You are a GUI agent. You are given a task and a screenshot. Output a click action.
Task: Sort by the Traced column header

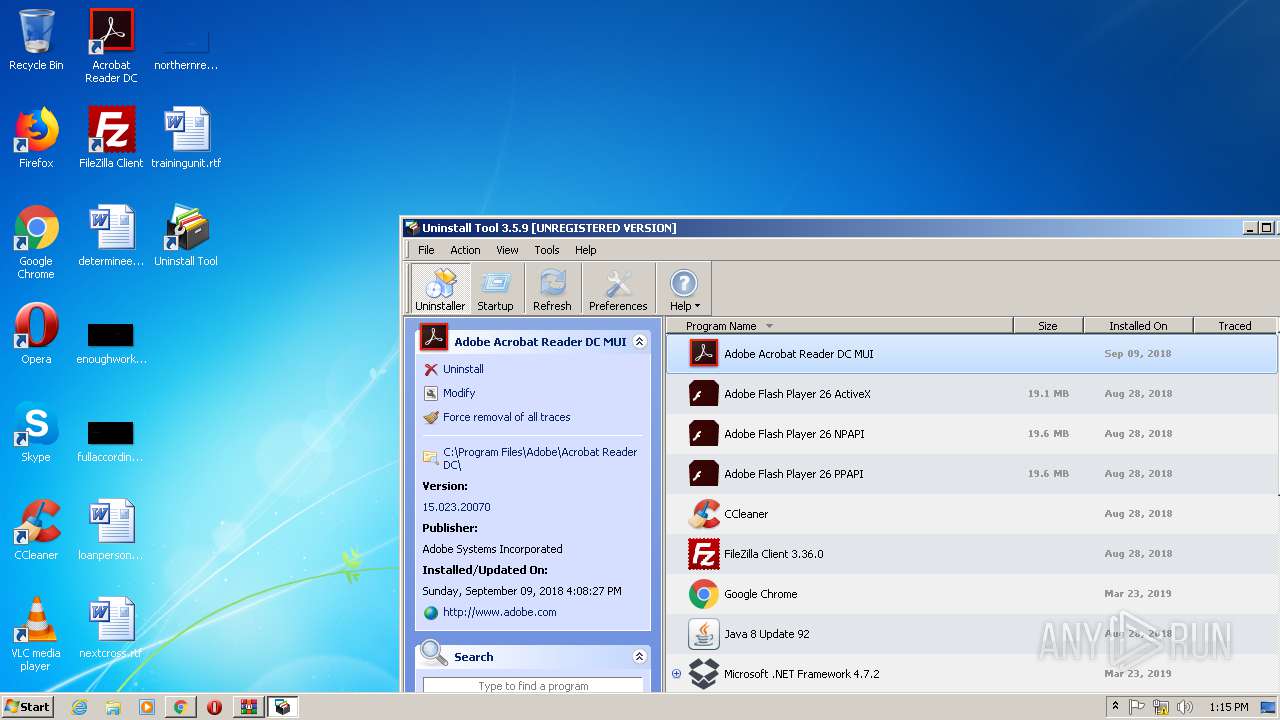1235,326
